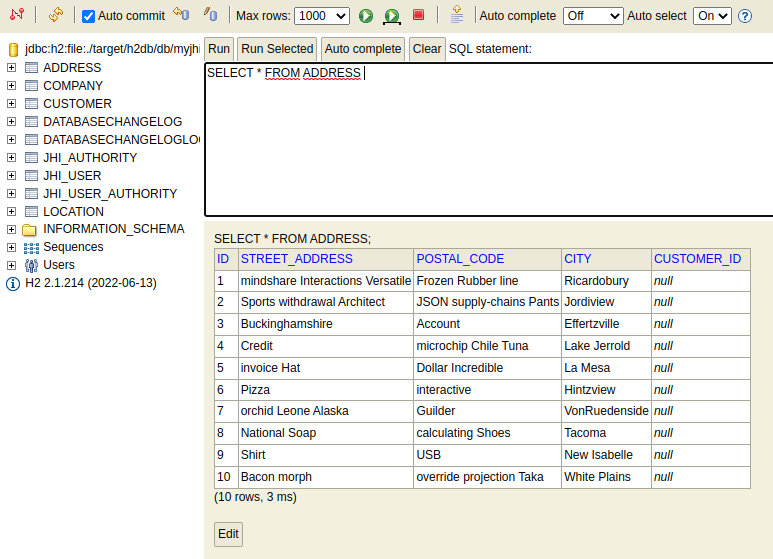Expand the LOCATION table node

[x=11, y=211]
